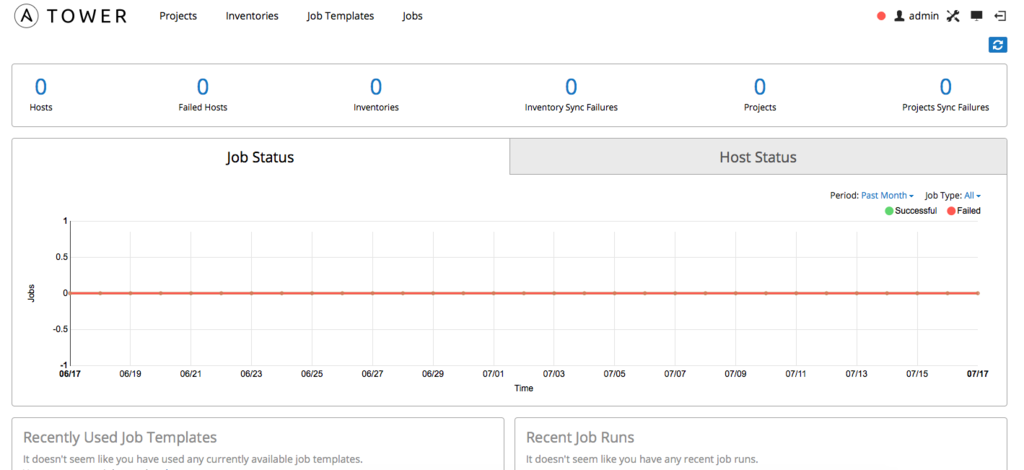Click the 07/01 label on time axis
1024x470 pixels.
(493, 374)
